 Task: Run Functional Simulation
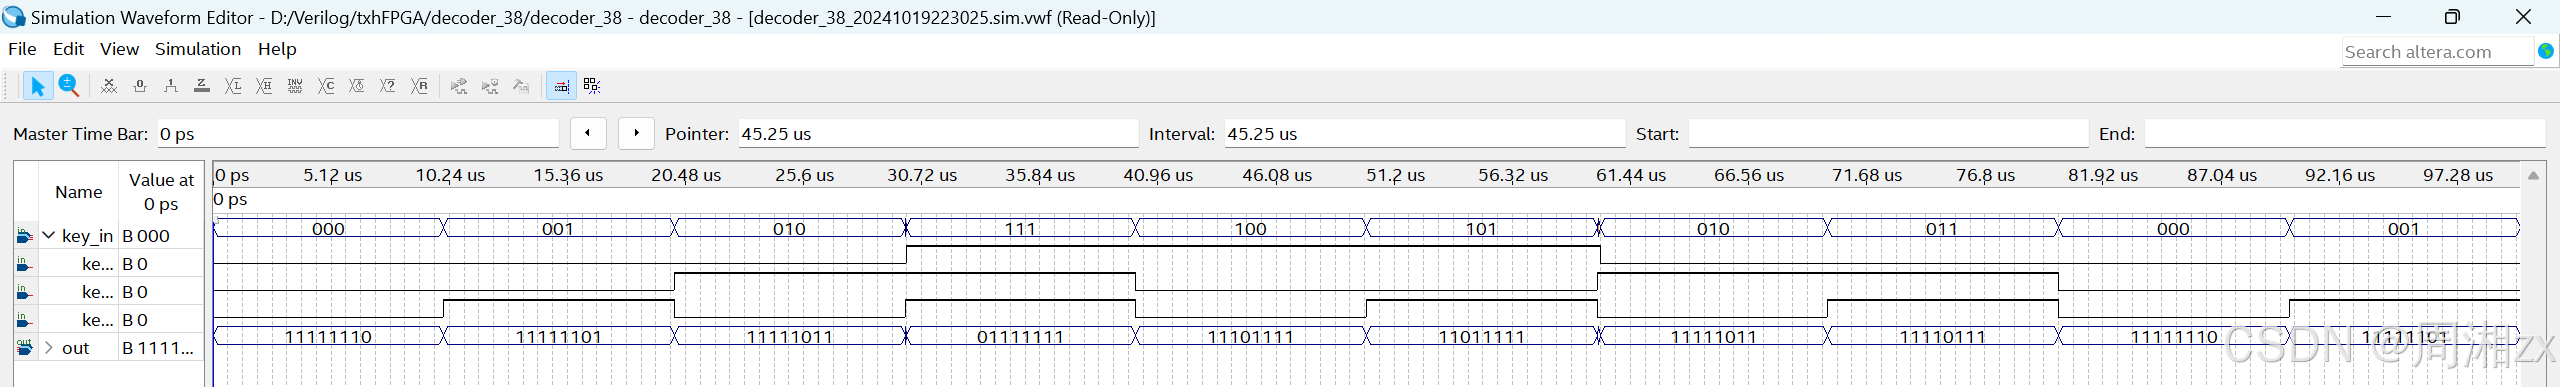(x=459, y=86)
